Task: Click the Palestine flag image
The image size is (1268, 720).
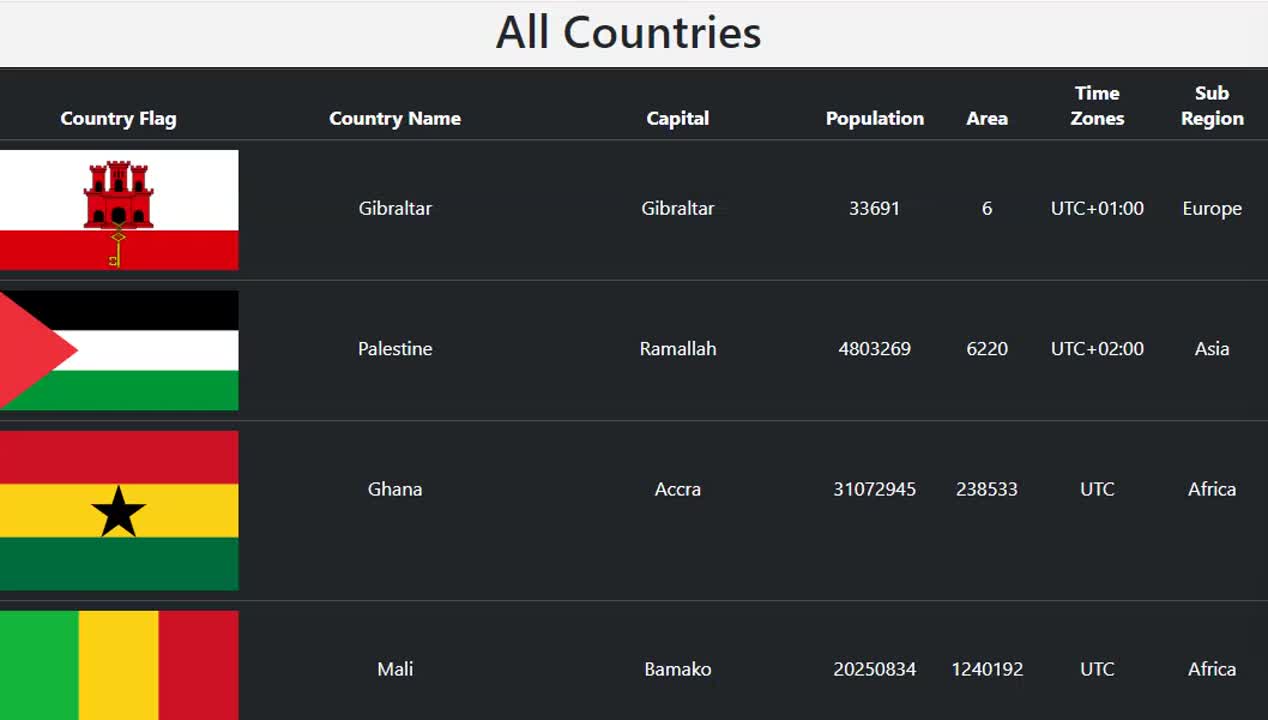Action: [x=119, y=350]
